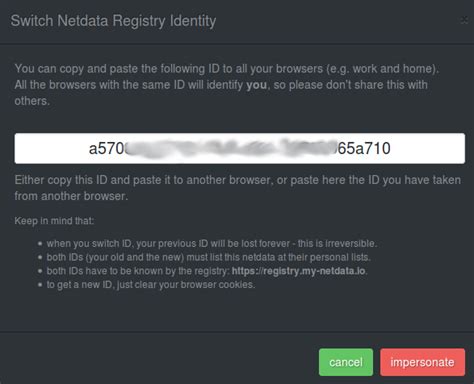Close the dialog with the X icon
The image size is (474, 384).
pos(464,20)
